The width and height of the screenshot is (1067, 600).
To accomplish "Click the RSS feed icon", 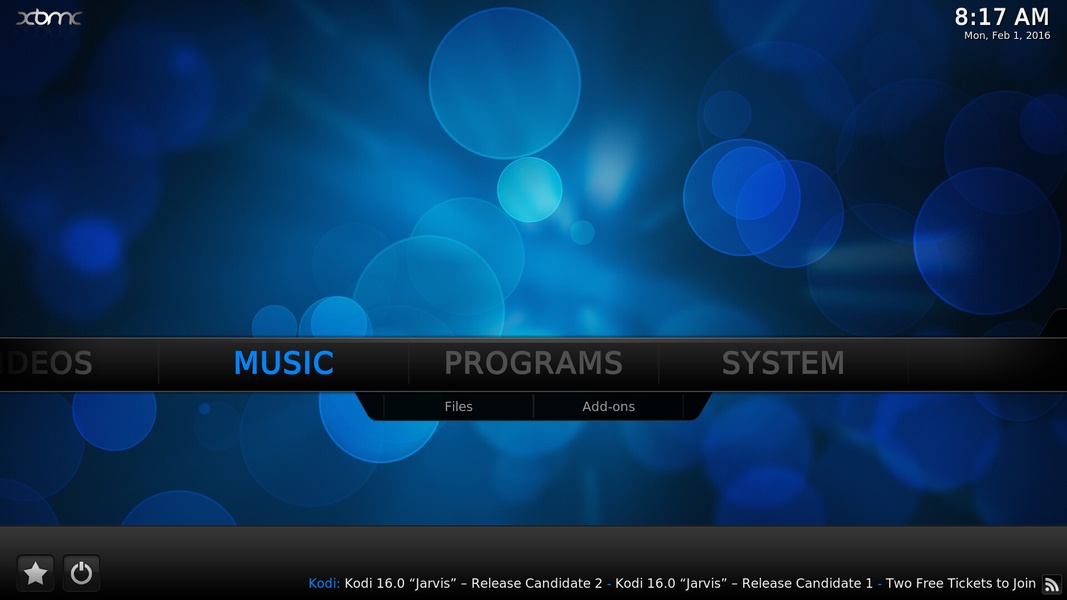I will (1052, 584).
